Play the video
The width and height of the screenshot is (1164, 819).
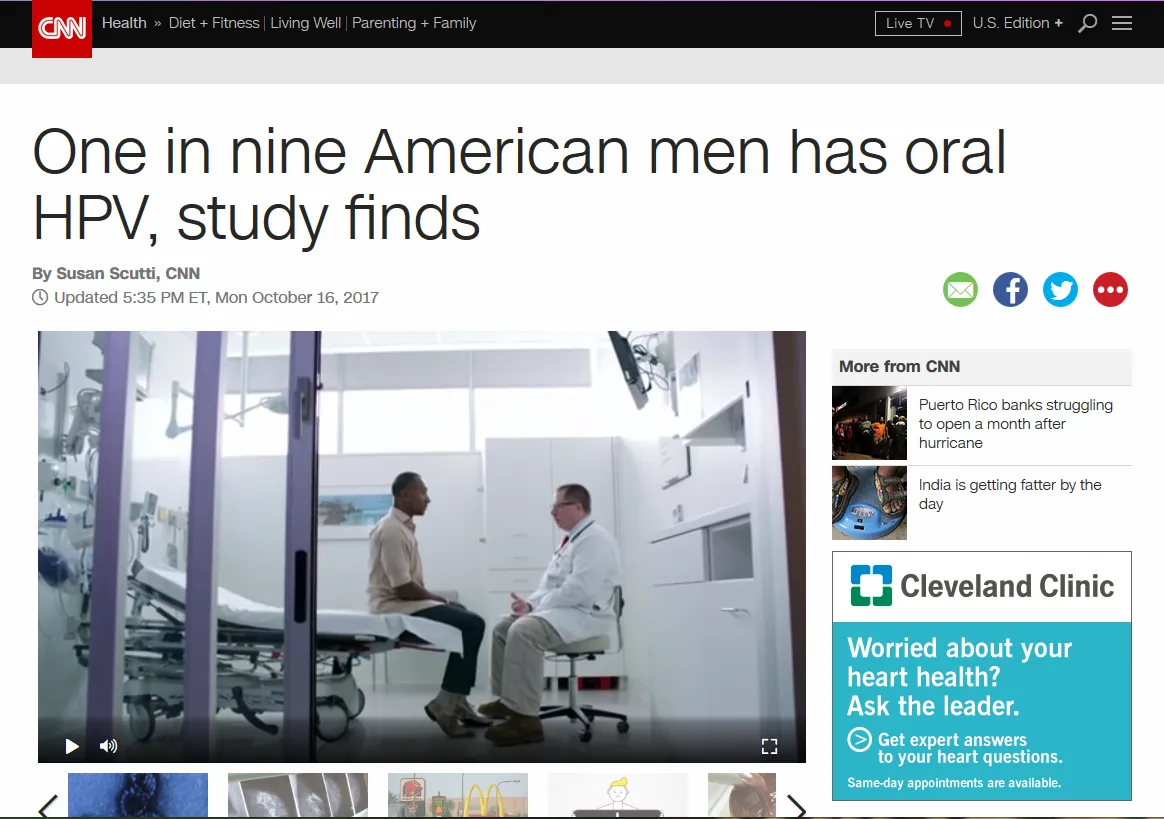[x=72, y=746]
